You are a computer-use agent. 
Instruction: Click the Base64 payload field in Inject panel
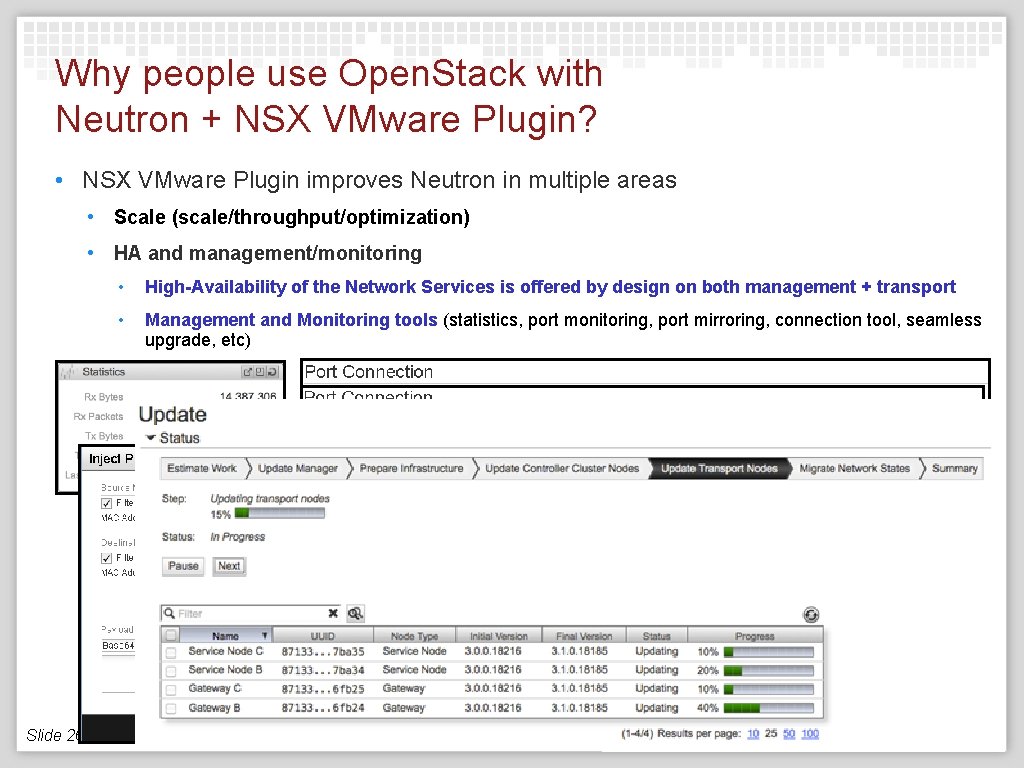(118, 646)
